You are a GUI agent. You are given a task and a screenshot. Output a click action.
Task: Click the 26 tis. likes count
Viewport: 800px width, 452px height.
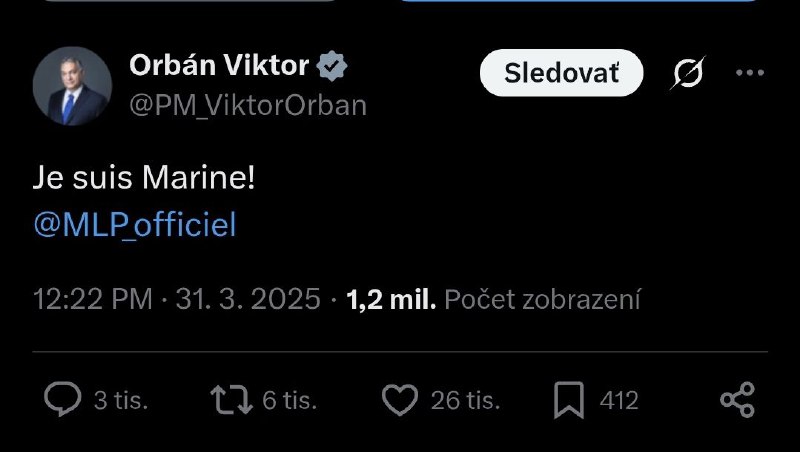click(x=465, y=401)
